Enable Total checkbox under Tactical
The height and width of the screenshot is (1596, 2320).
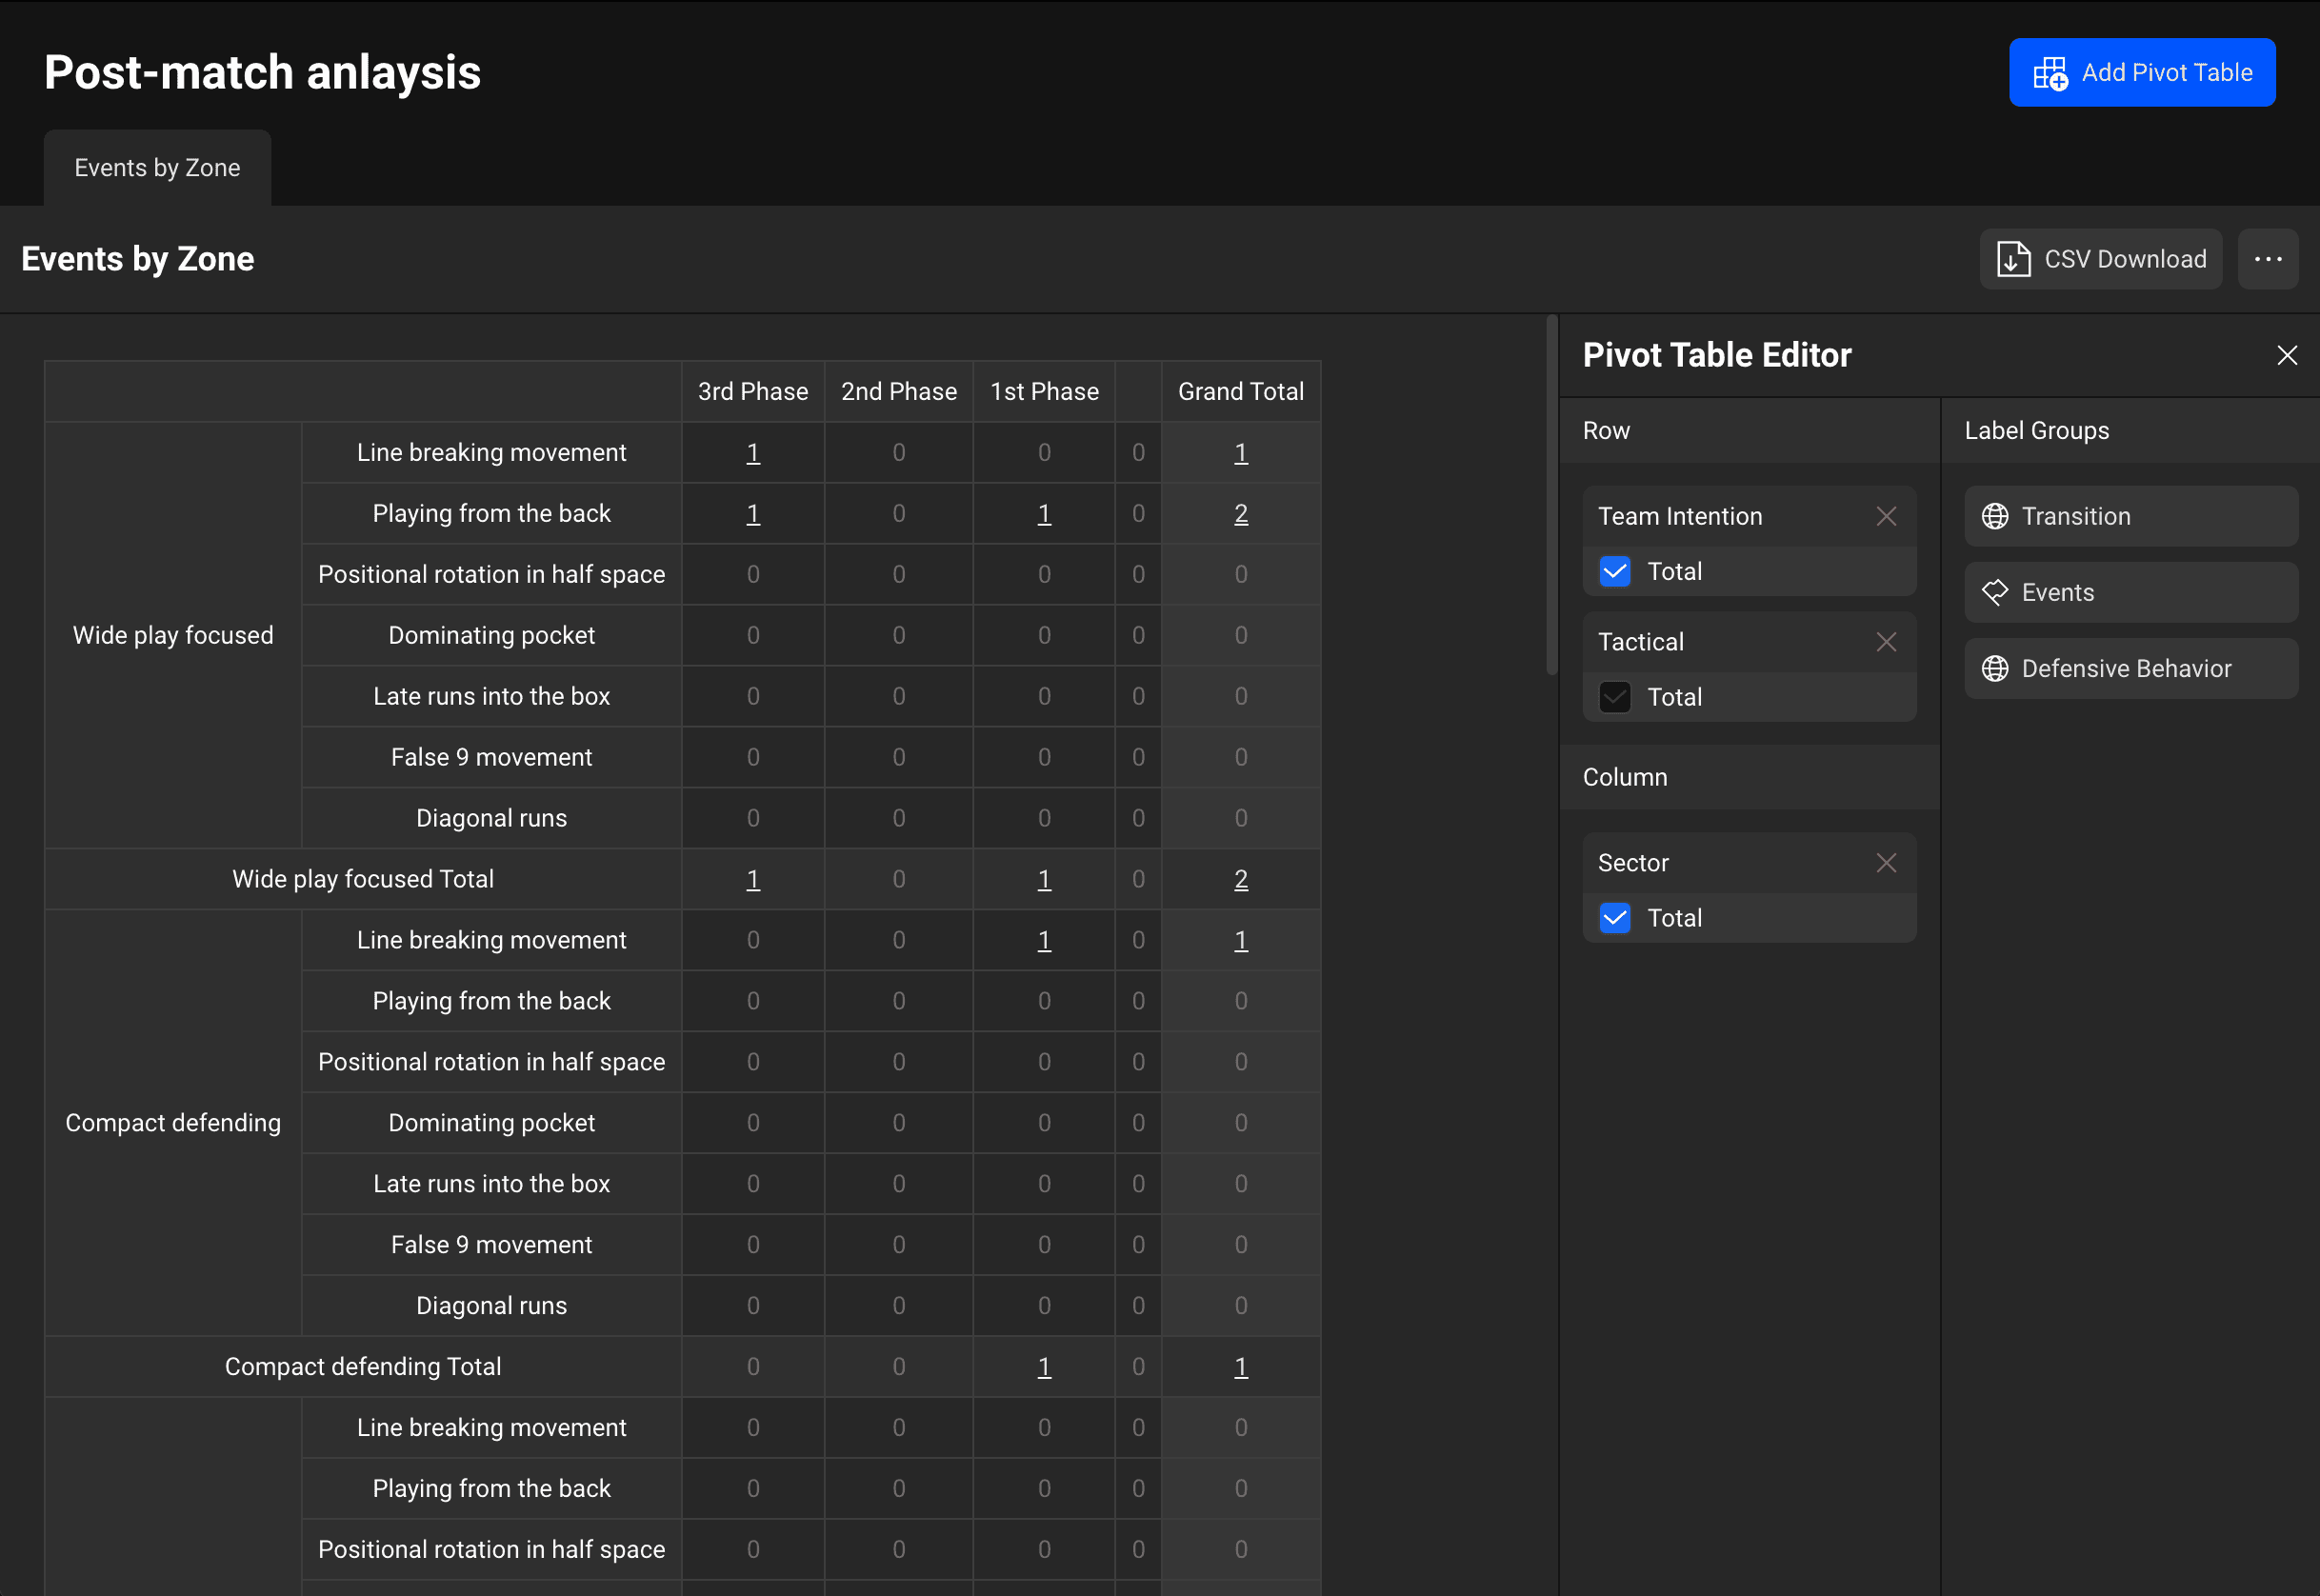click(1614, 697)
